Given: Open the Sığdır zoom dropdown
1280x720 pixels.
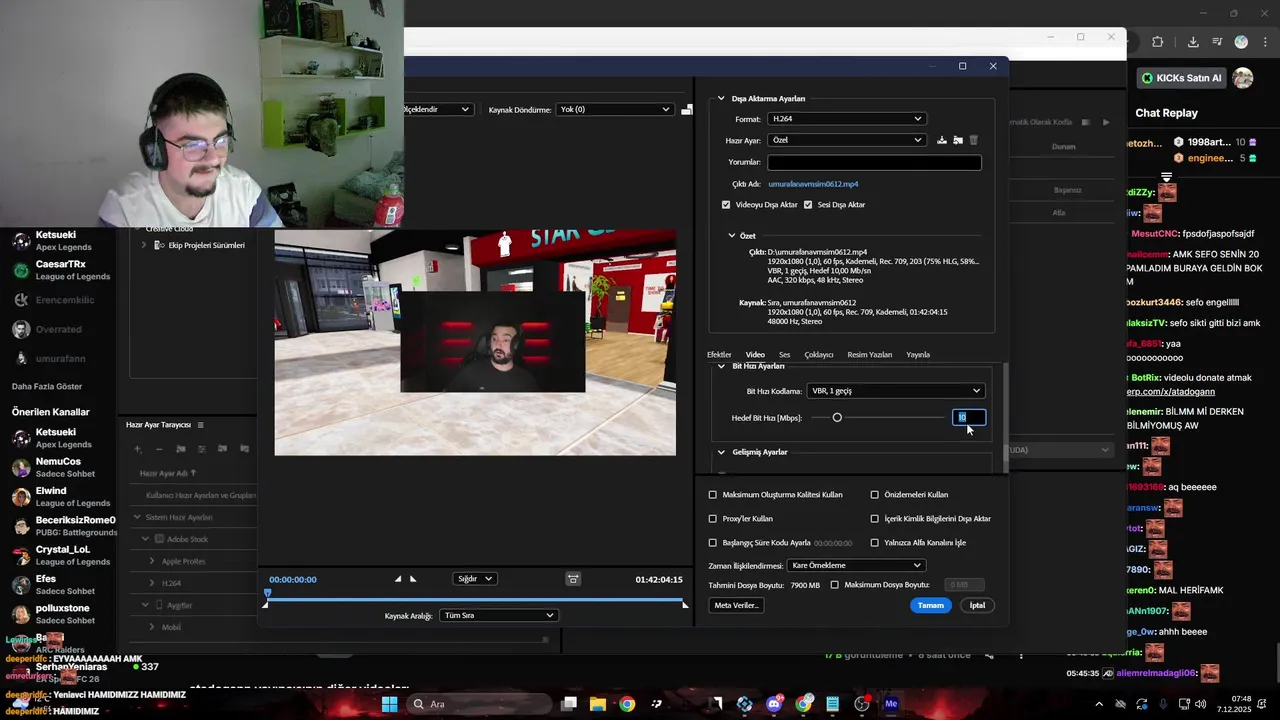Looking at the screenshot, I should click(x=475, y=579).
